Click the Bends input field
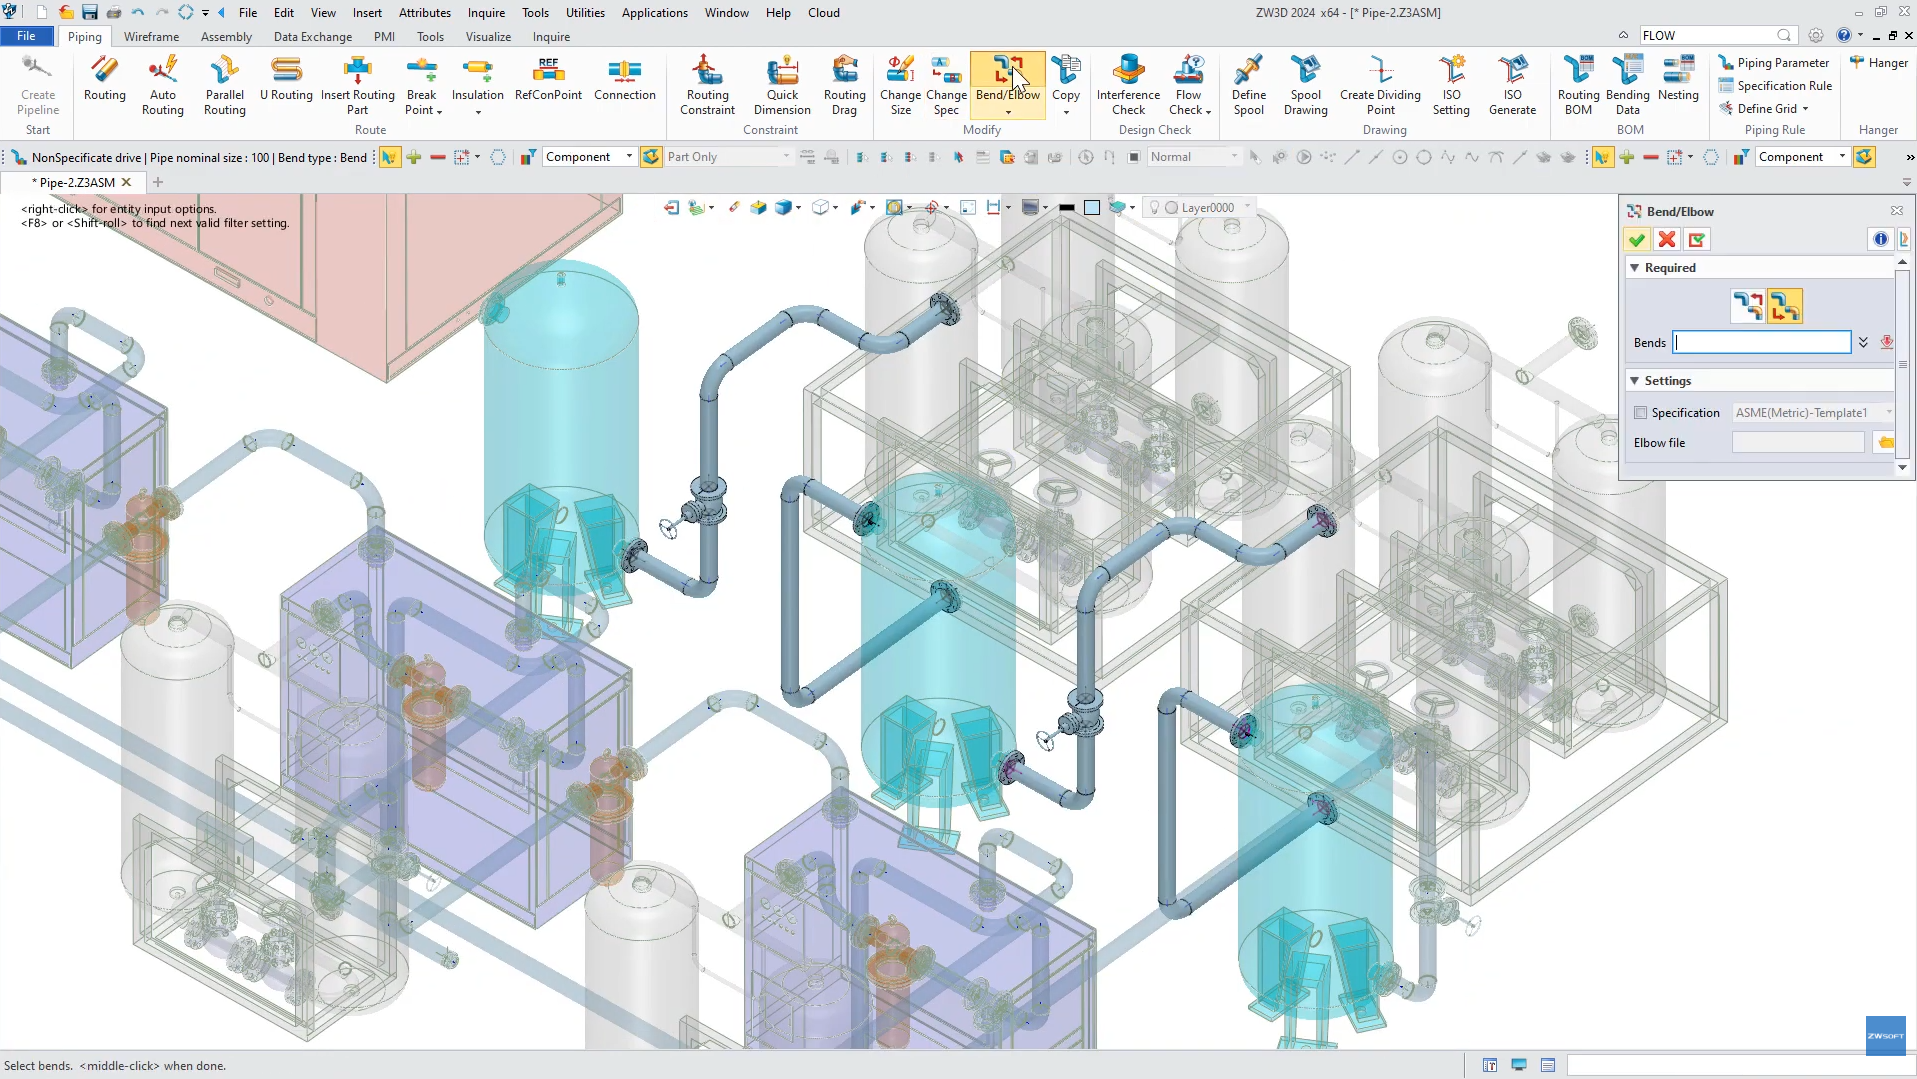The height and width of the screenshot is (1079, 1917). tap(1762, 342)
